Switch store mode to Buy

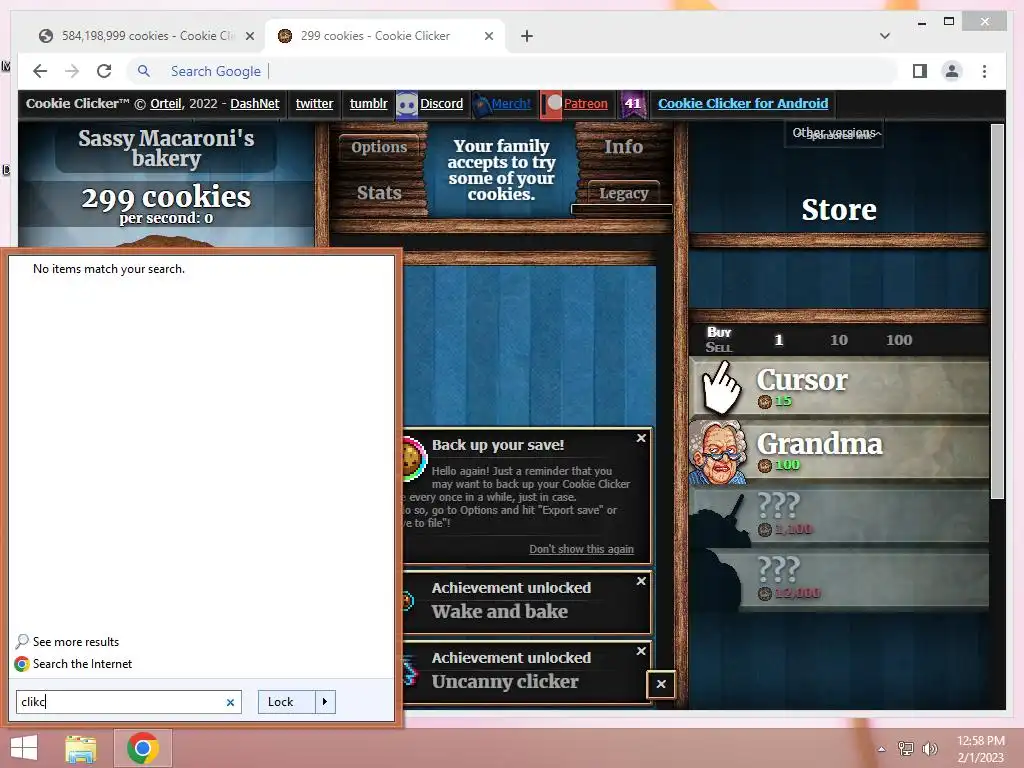[x=718, y=332]
